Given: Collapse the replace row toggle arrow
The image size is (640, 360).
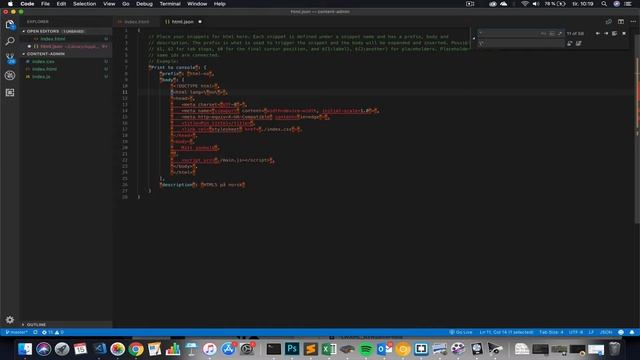Looking at the screenshot, I should (474, 38).
